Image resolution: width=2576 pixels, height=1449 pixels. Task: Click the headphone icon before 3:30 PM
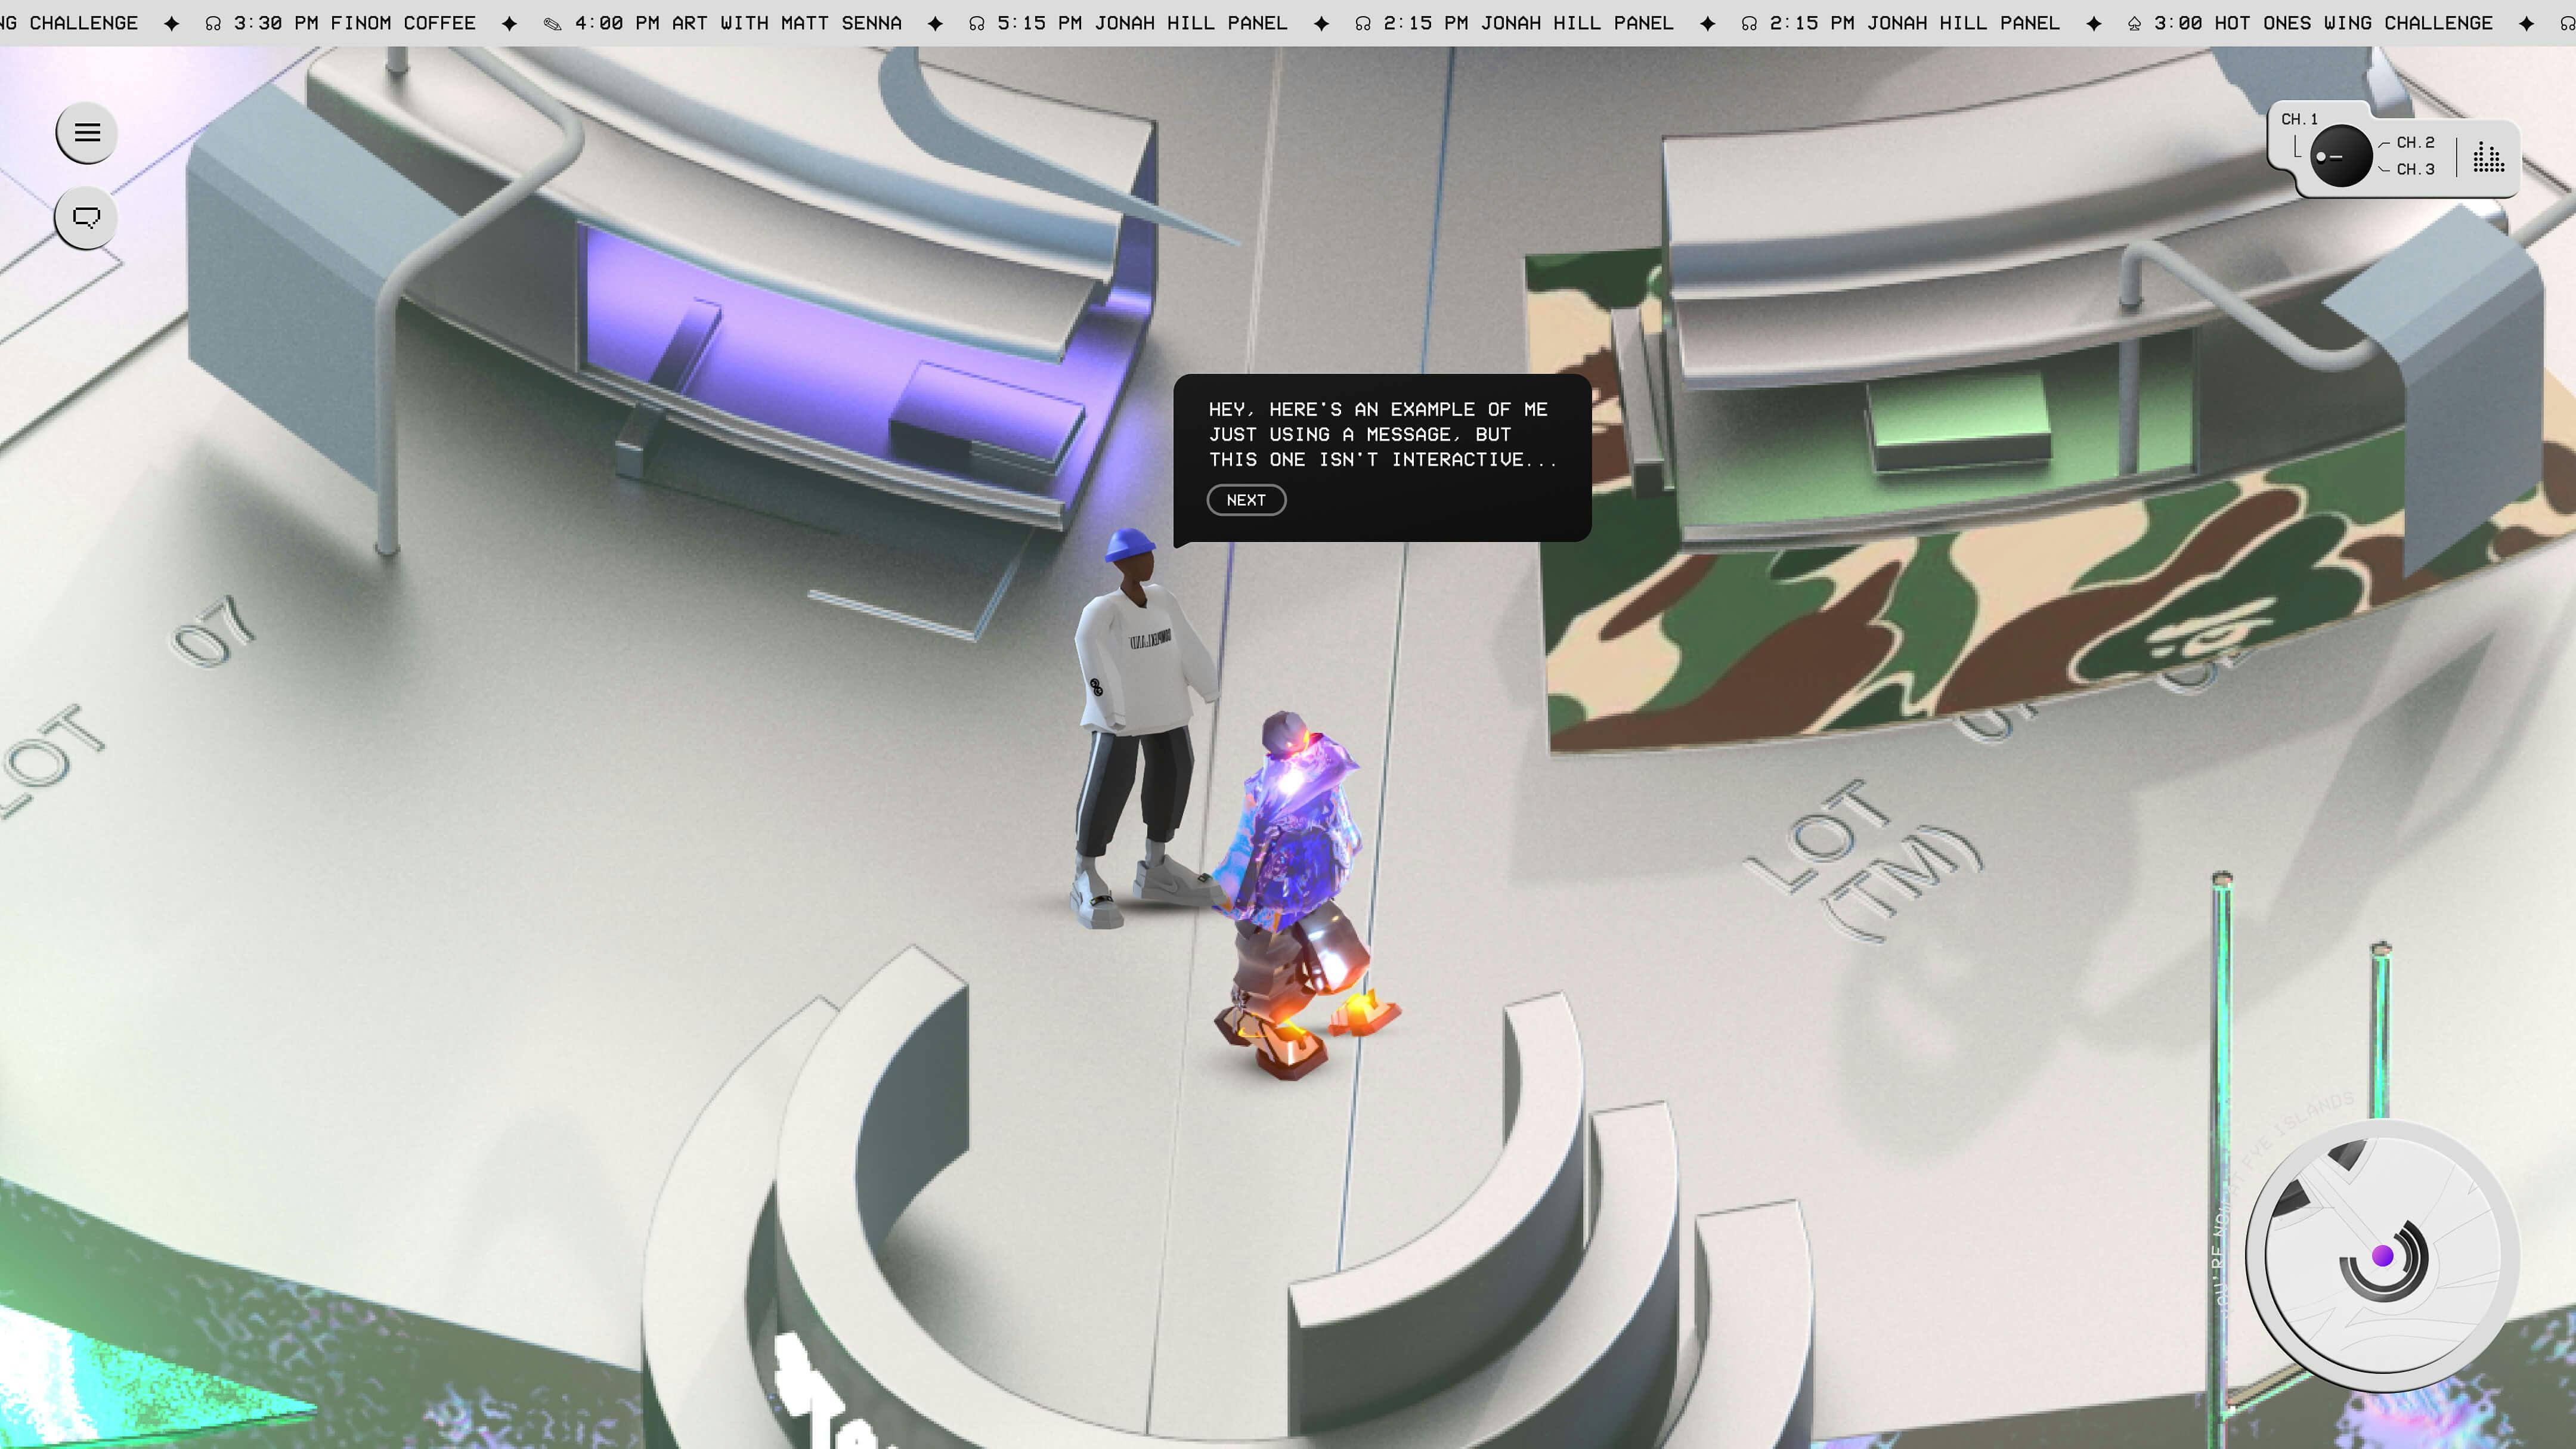coord(213,23)
